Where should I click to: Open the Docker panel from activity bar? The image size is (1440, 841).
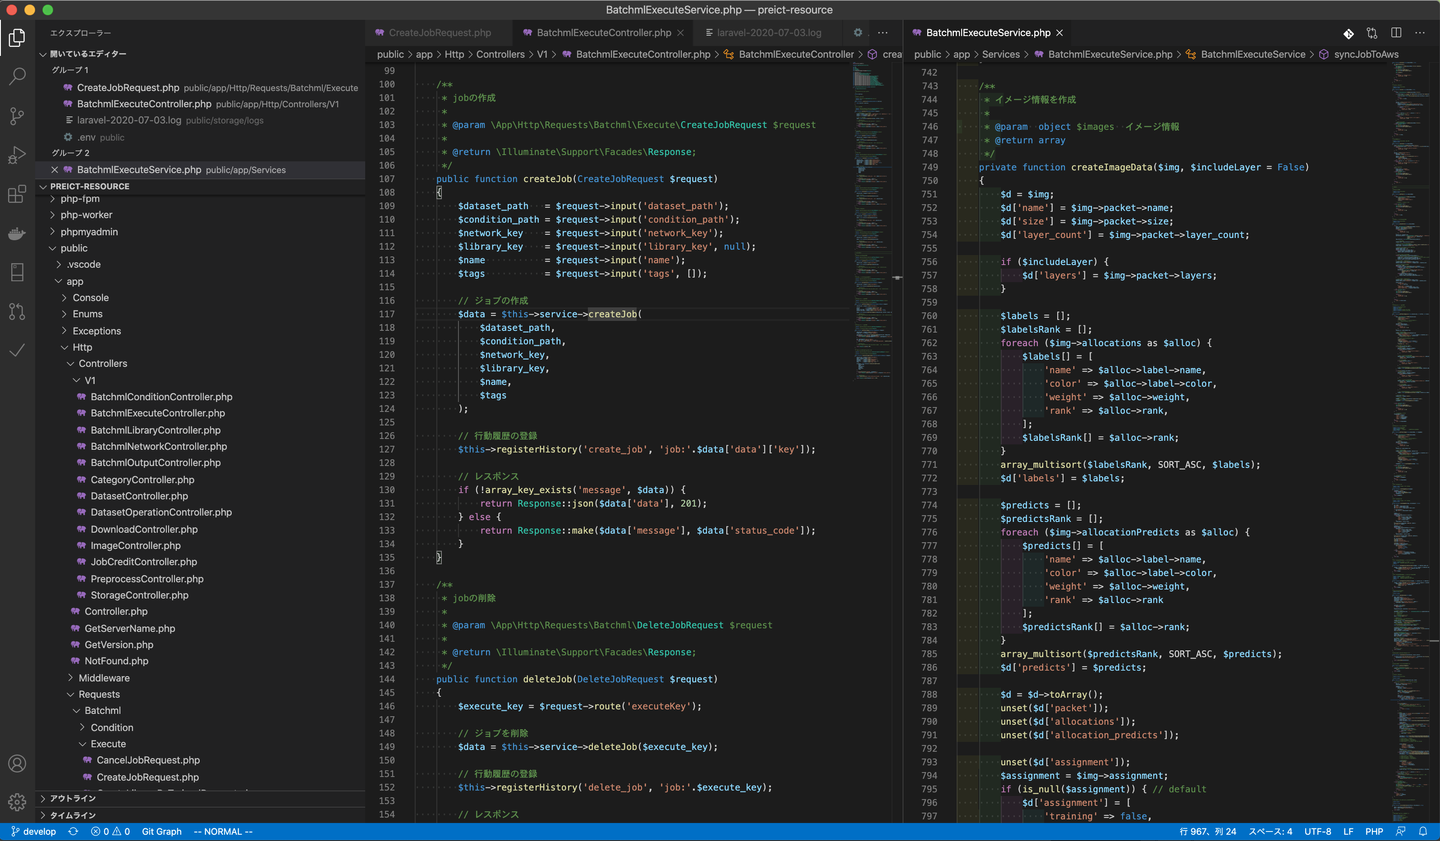click(17, 233)
